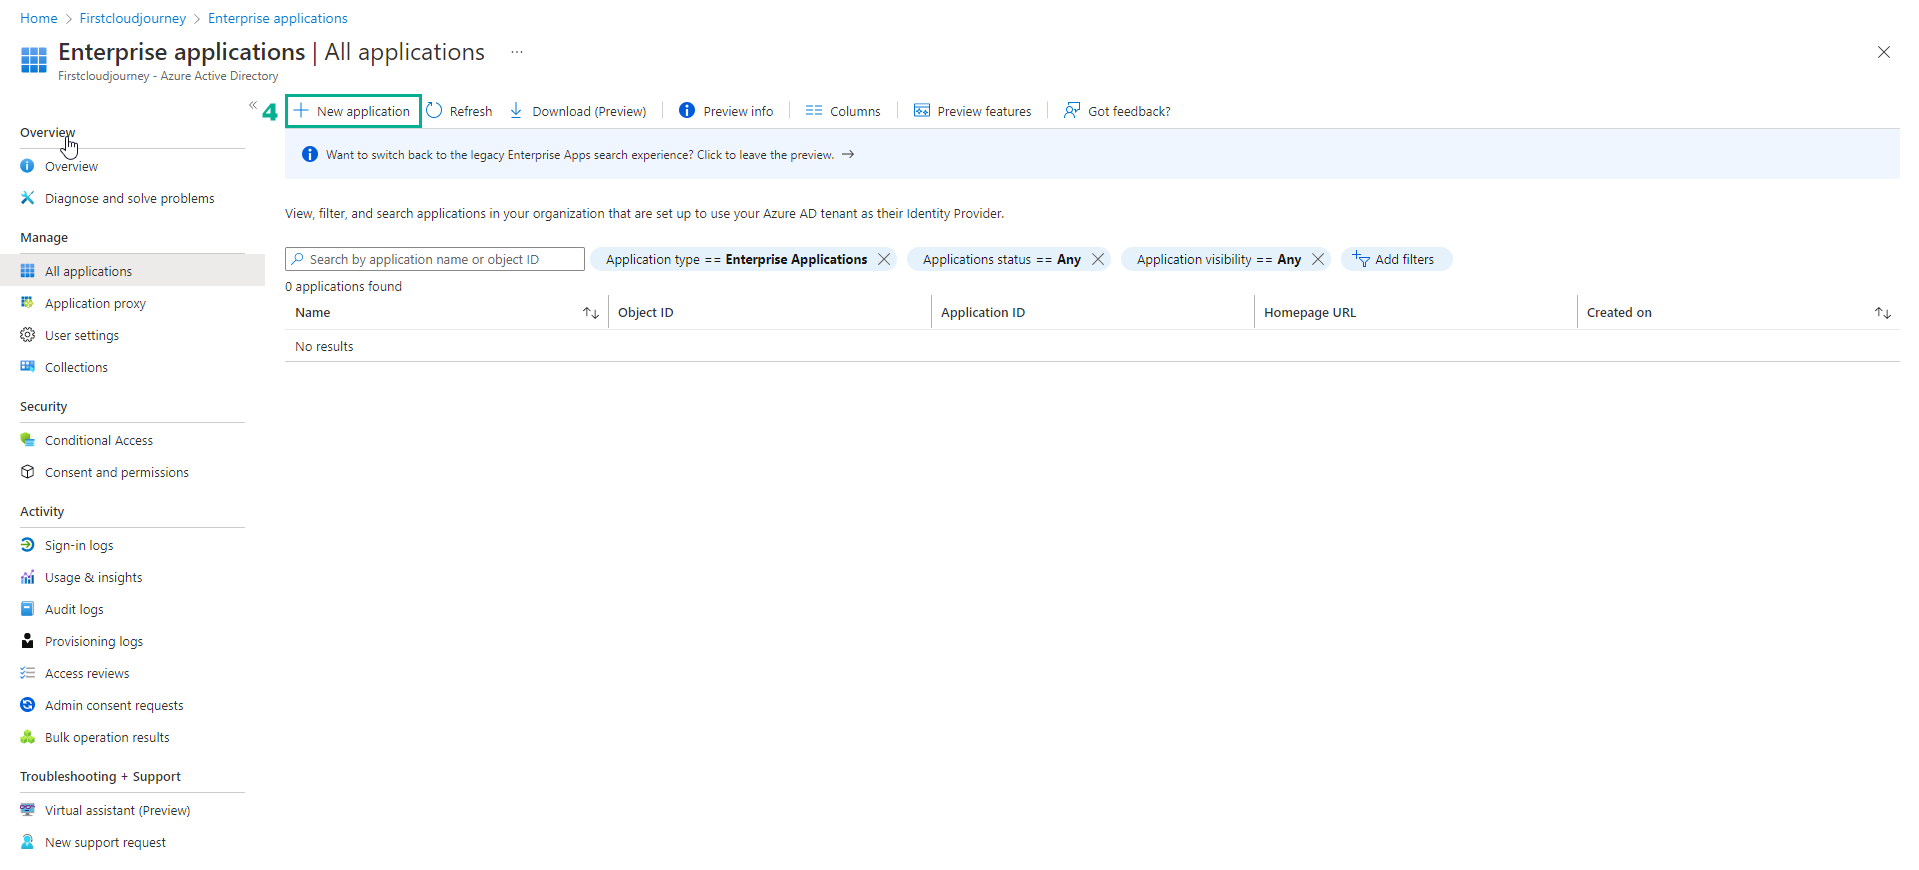Click Add filters

click(x=1396, y=259)
